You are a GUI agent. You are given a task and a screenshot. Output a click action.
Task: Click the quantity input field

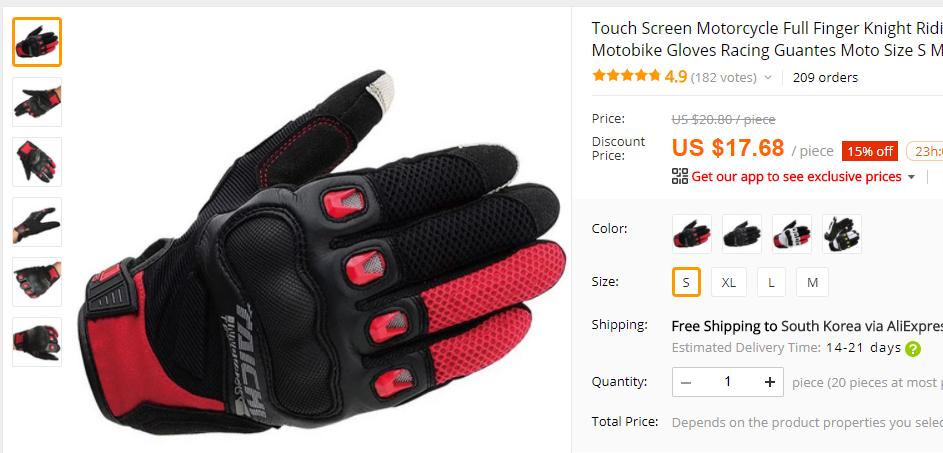click(728, 382)
